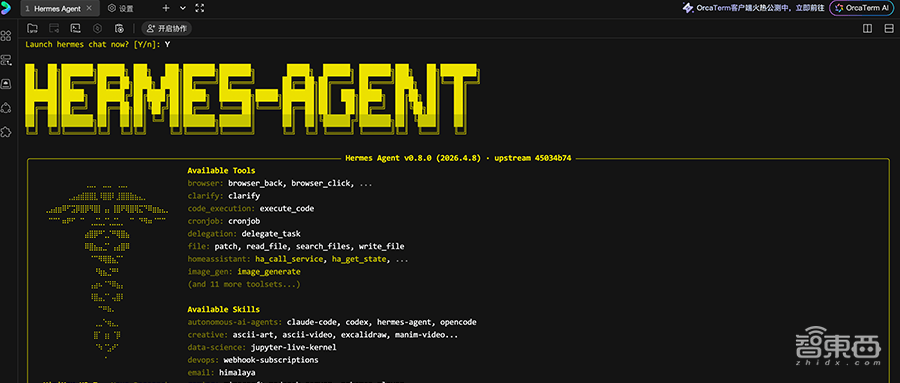Open the OrcaTerm AI assistant button
900x383 pixels.
[862, 8]
